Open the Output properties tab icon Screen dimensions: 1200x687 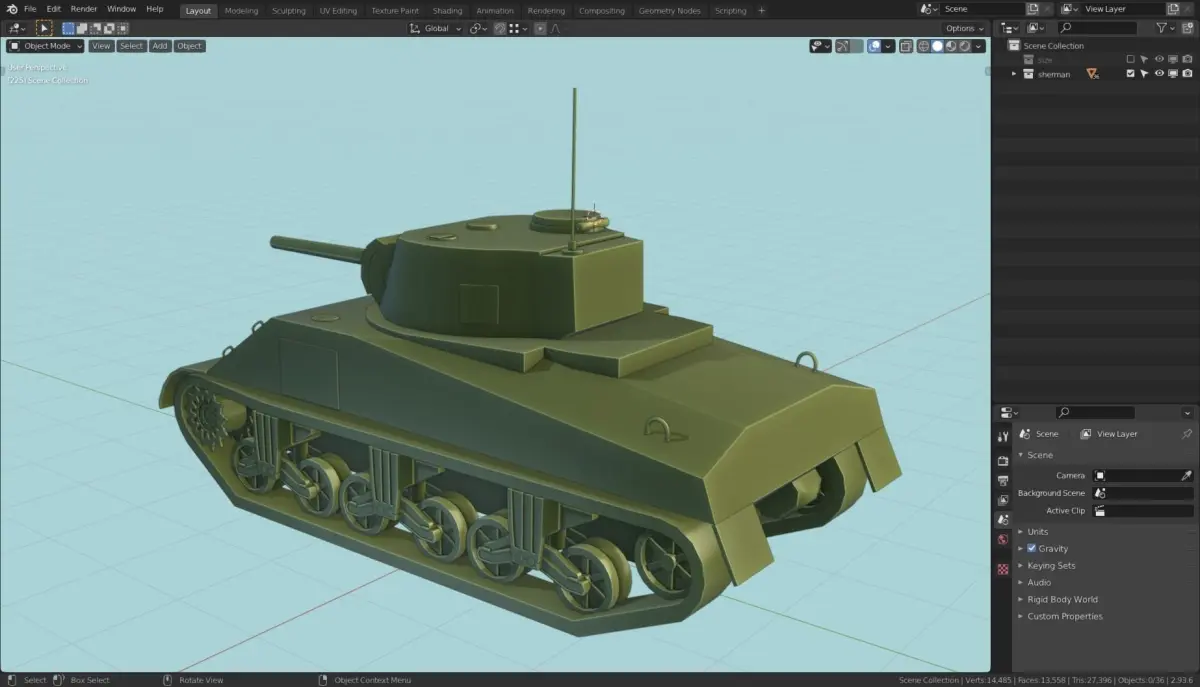(x=1003, y=480)
